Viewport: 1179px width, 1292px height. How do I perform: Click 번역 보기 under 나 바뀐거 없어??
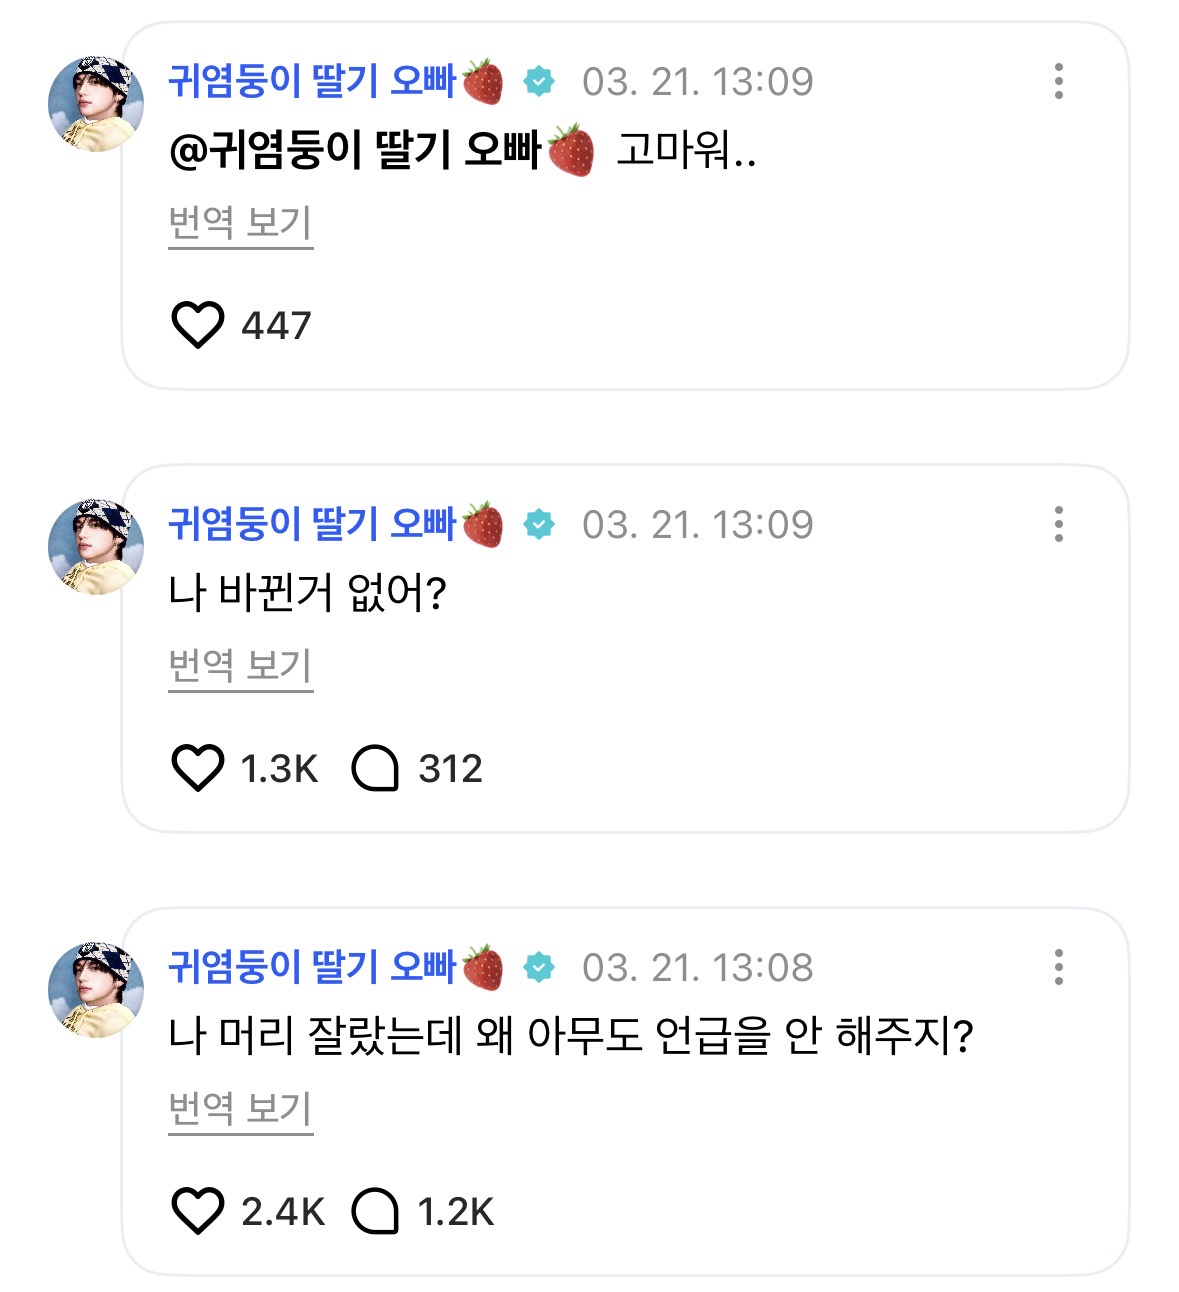click(240, 666)
